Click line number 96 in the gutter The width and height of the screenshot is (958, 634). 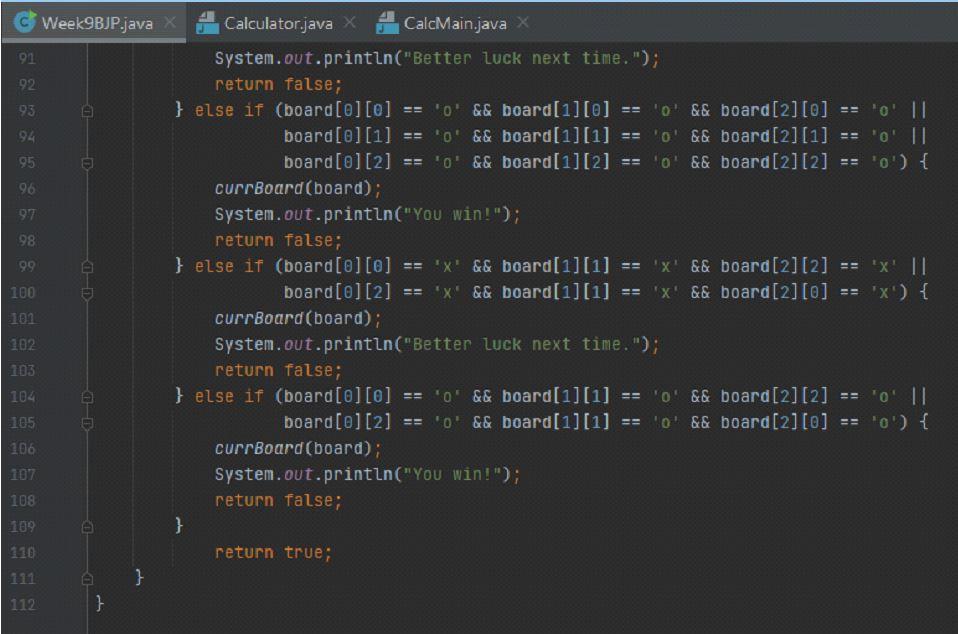point(27,189)
